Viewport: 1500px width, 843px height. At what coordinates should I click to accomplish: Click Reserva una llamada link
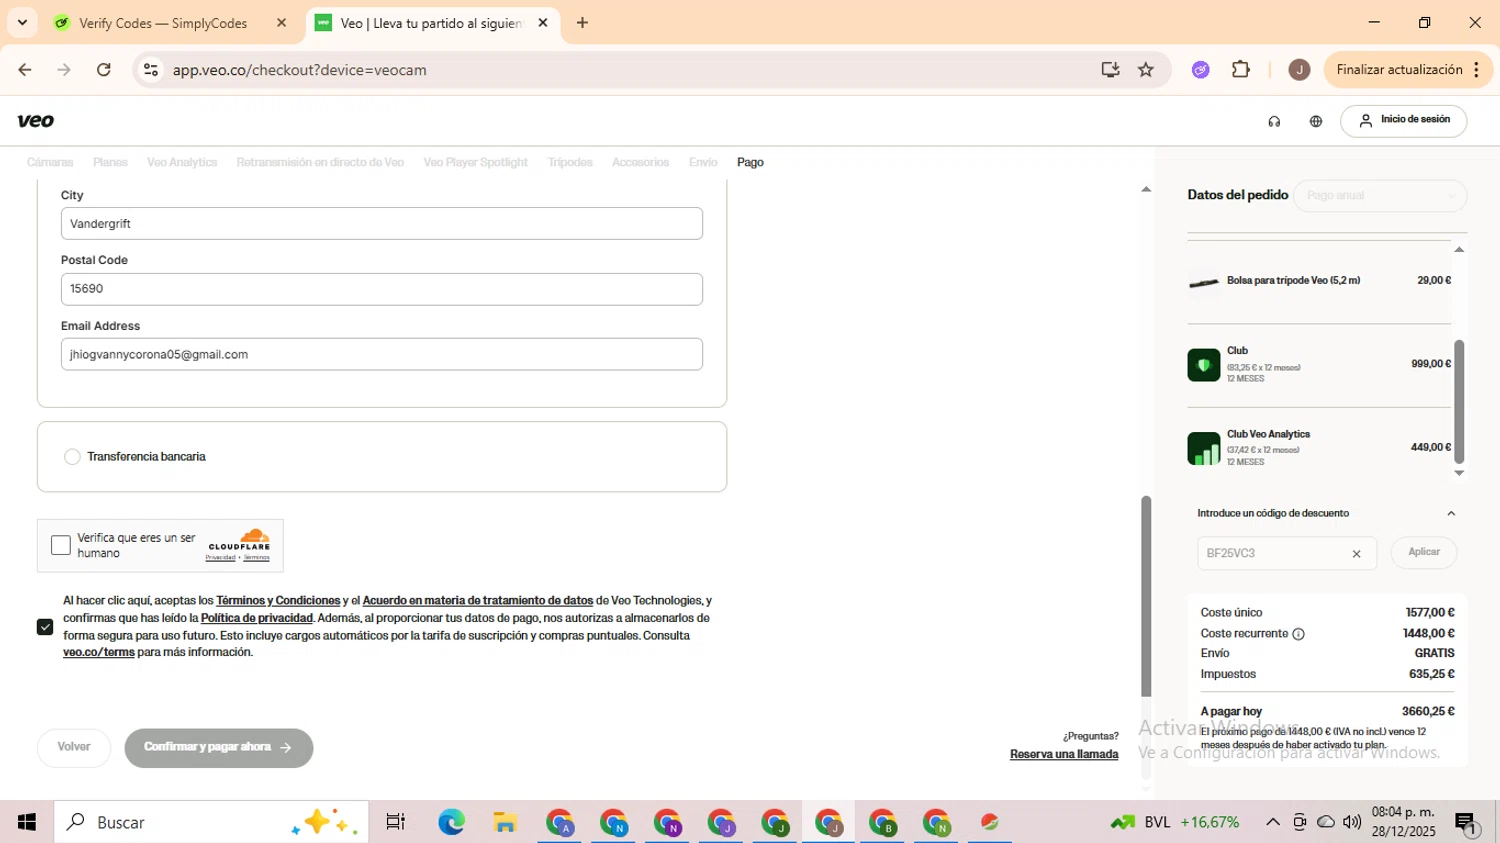1064,755
